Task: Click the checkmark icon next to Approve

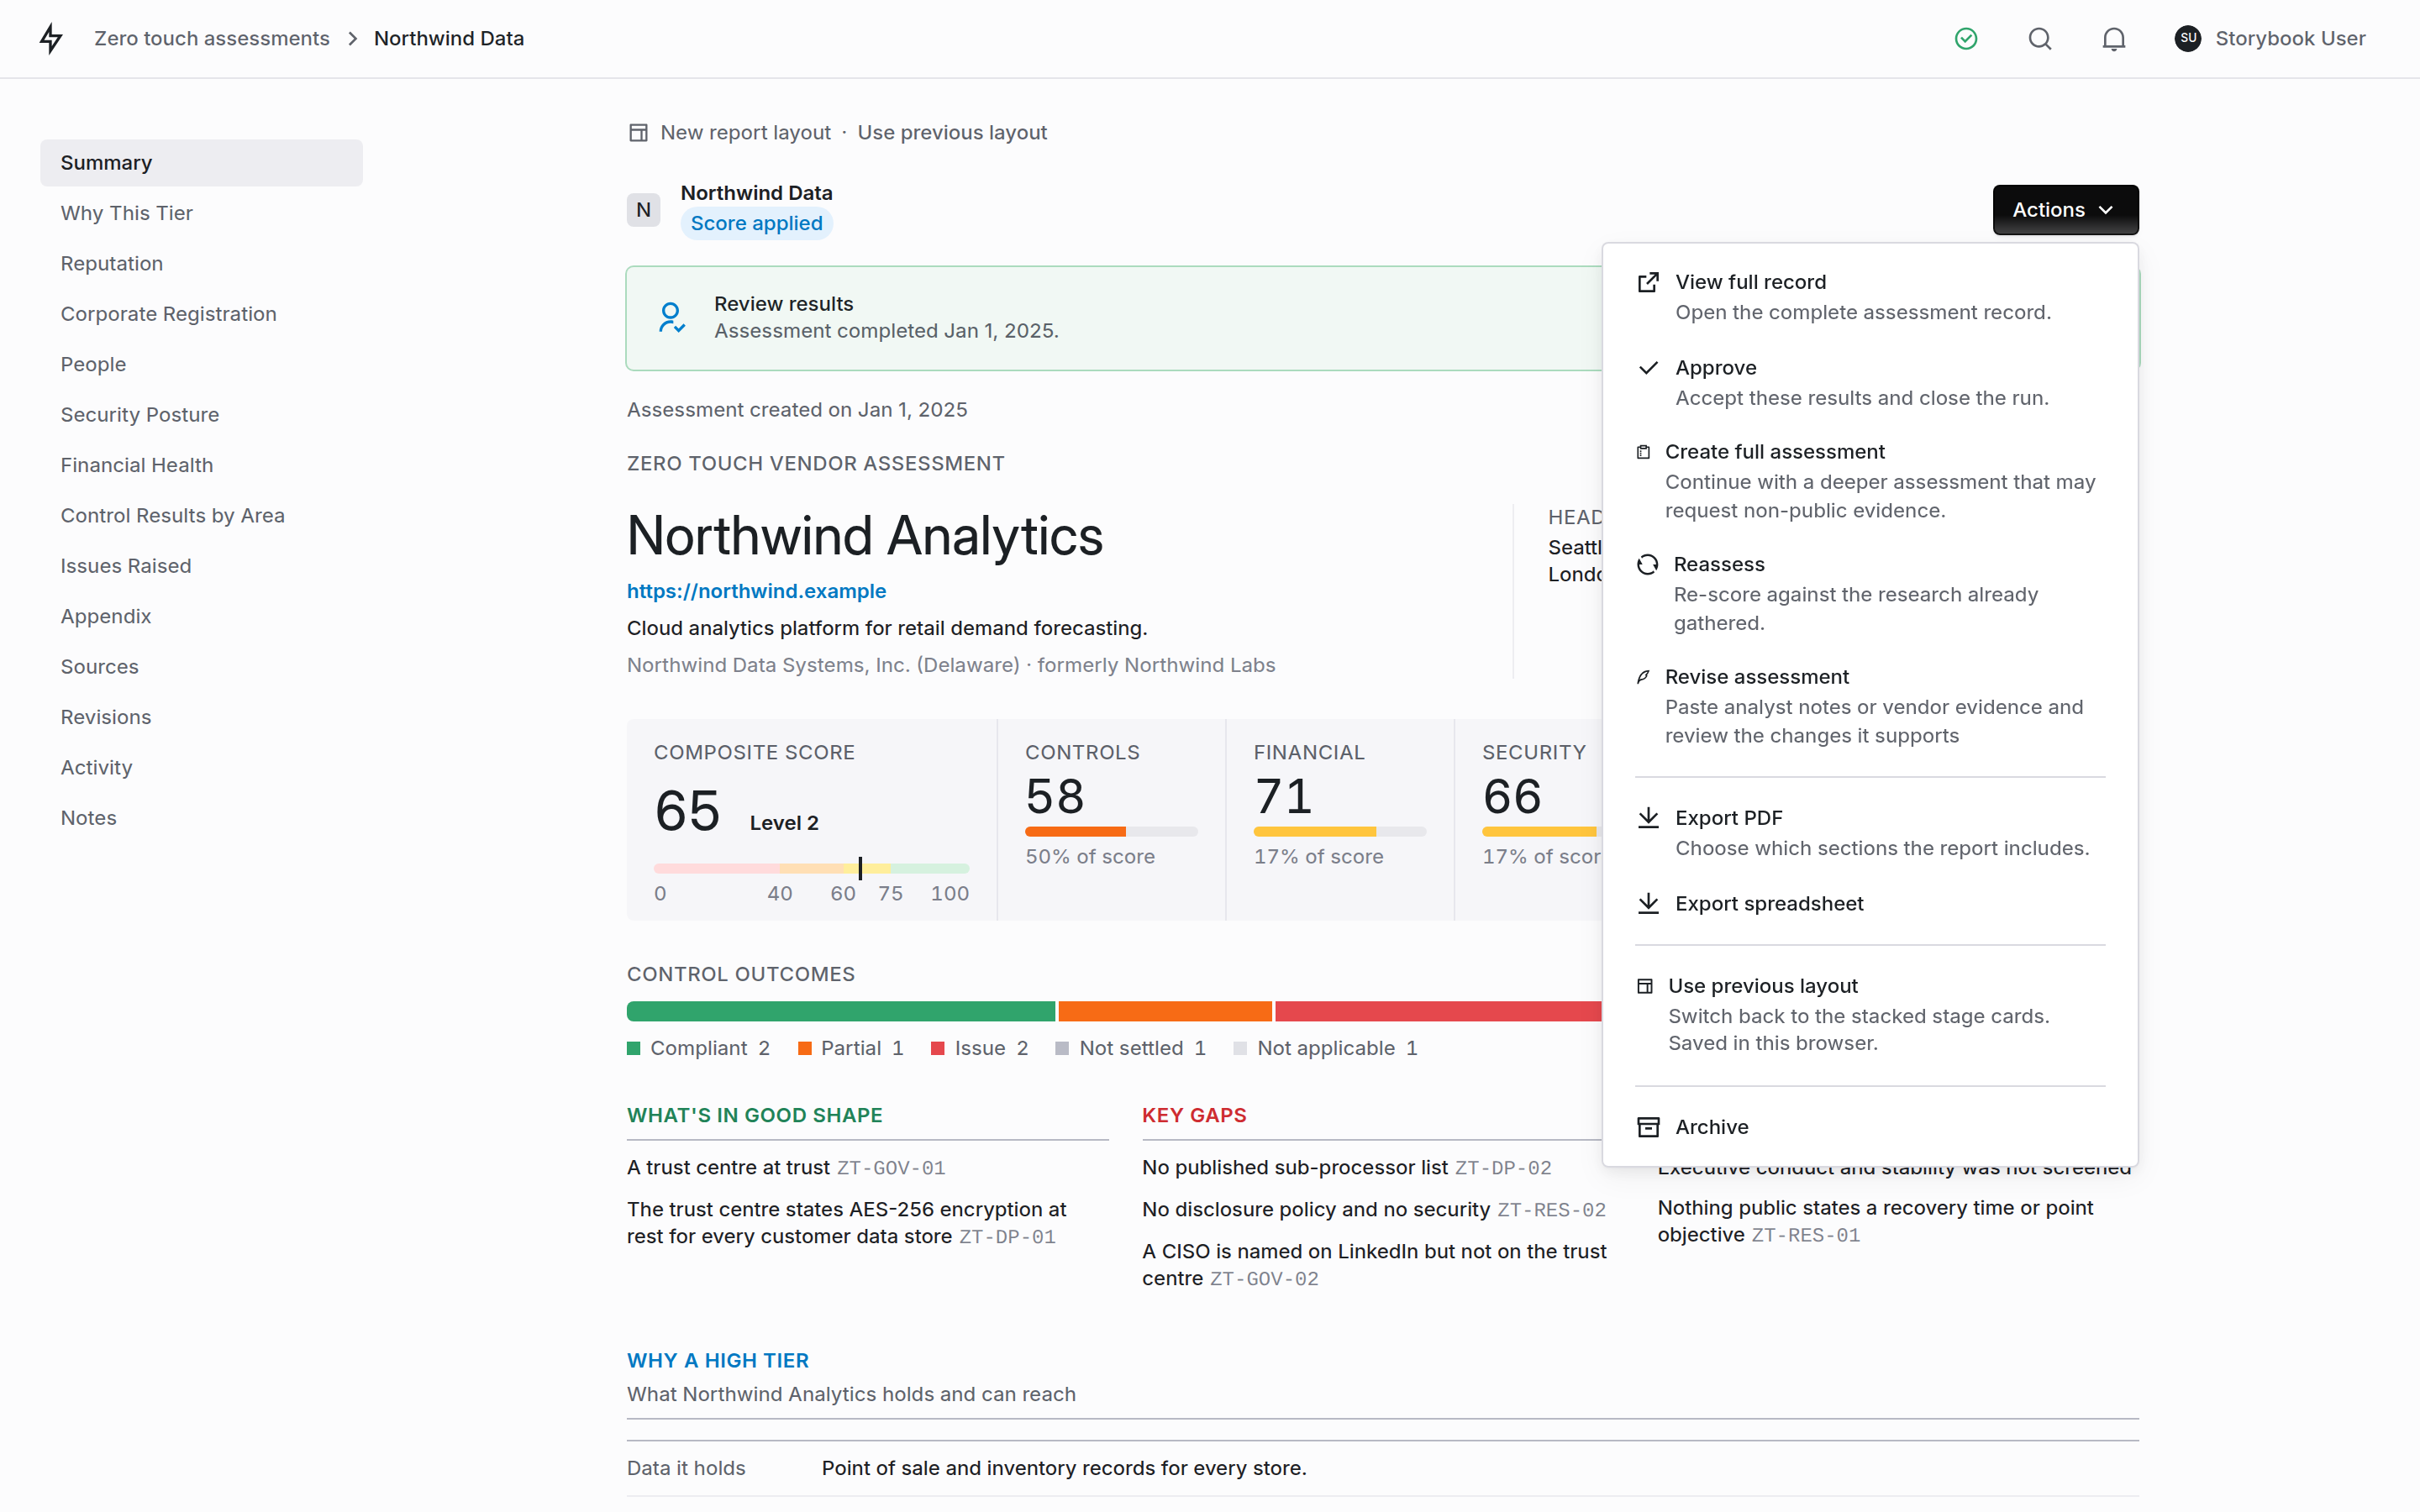Action: coord(1648,368)
